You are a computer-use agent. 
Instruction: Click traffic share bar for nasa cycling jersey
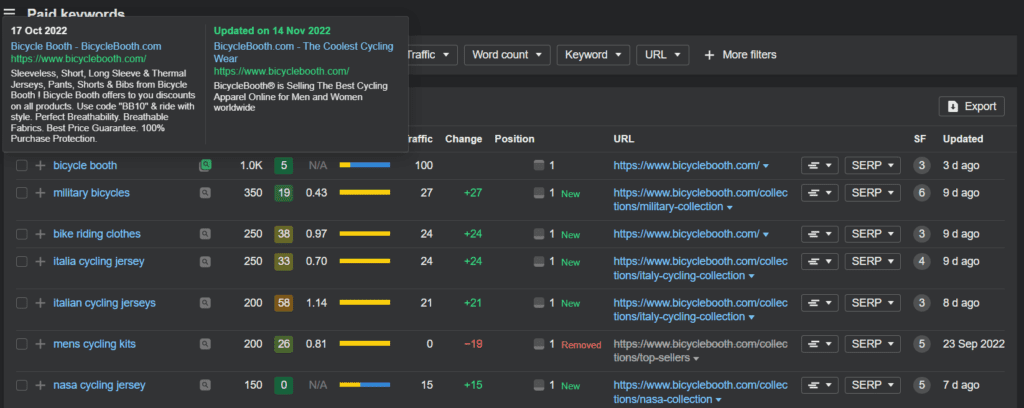(x=364, y=384)
